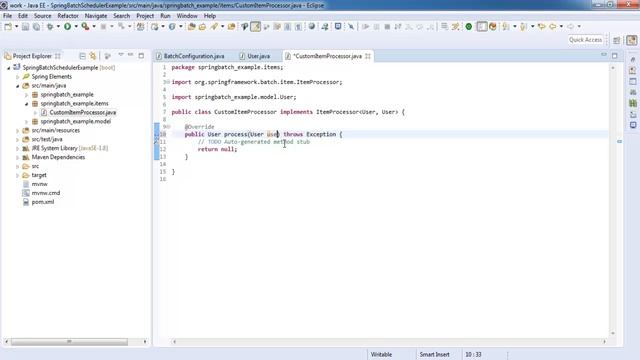This screenshot has width=640, height=360.
Task: Select mvnw.cmd in the Project Explorer
Action: pos(46,193)
